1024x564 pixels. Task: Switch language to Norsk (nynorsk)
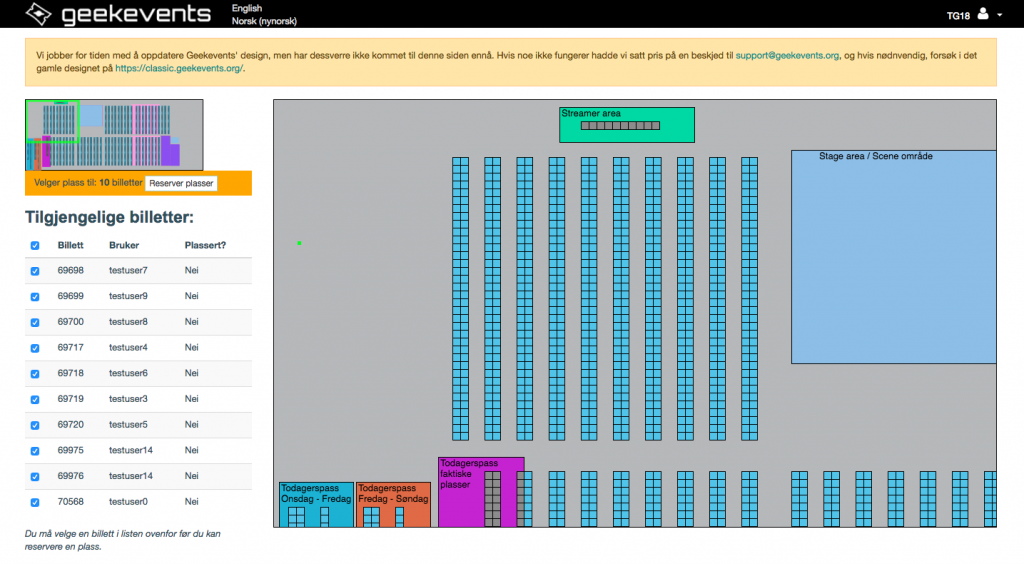pyautogui.click(x=264, y=21)
